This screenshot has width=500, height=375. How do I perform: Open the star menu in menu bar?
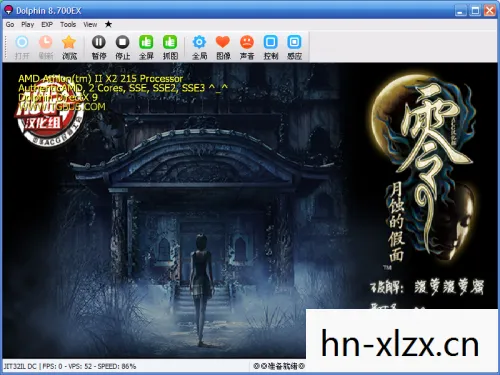click(108, 24)
